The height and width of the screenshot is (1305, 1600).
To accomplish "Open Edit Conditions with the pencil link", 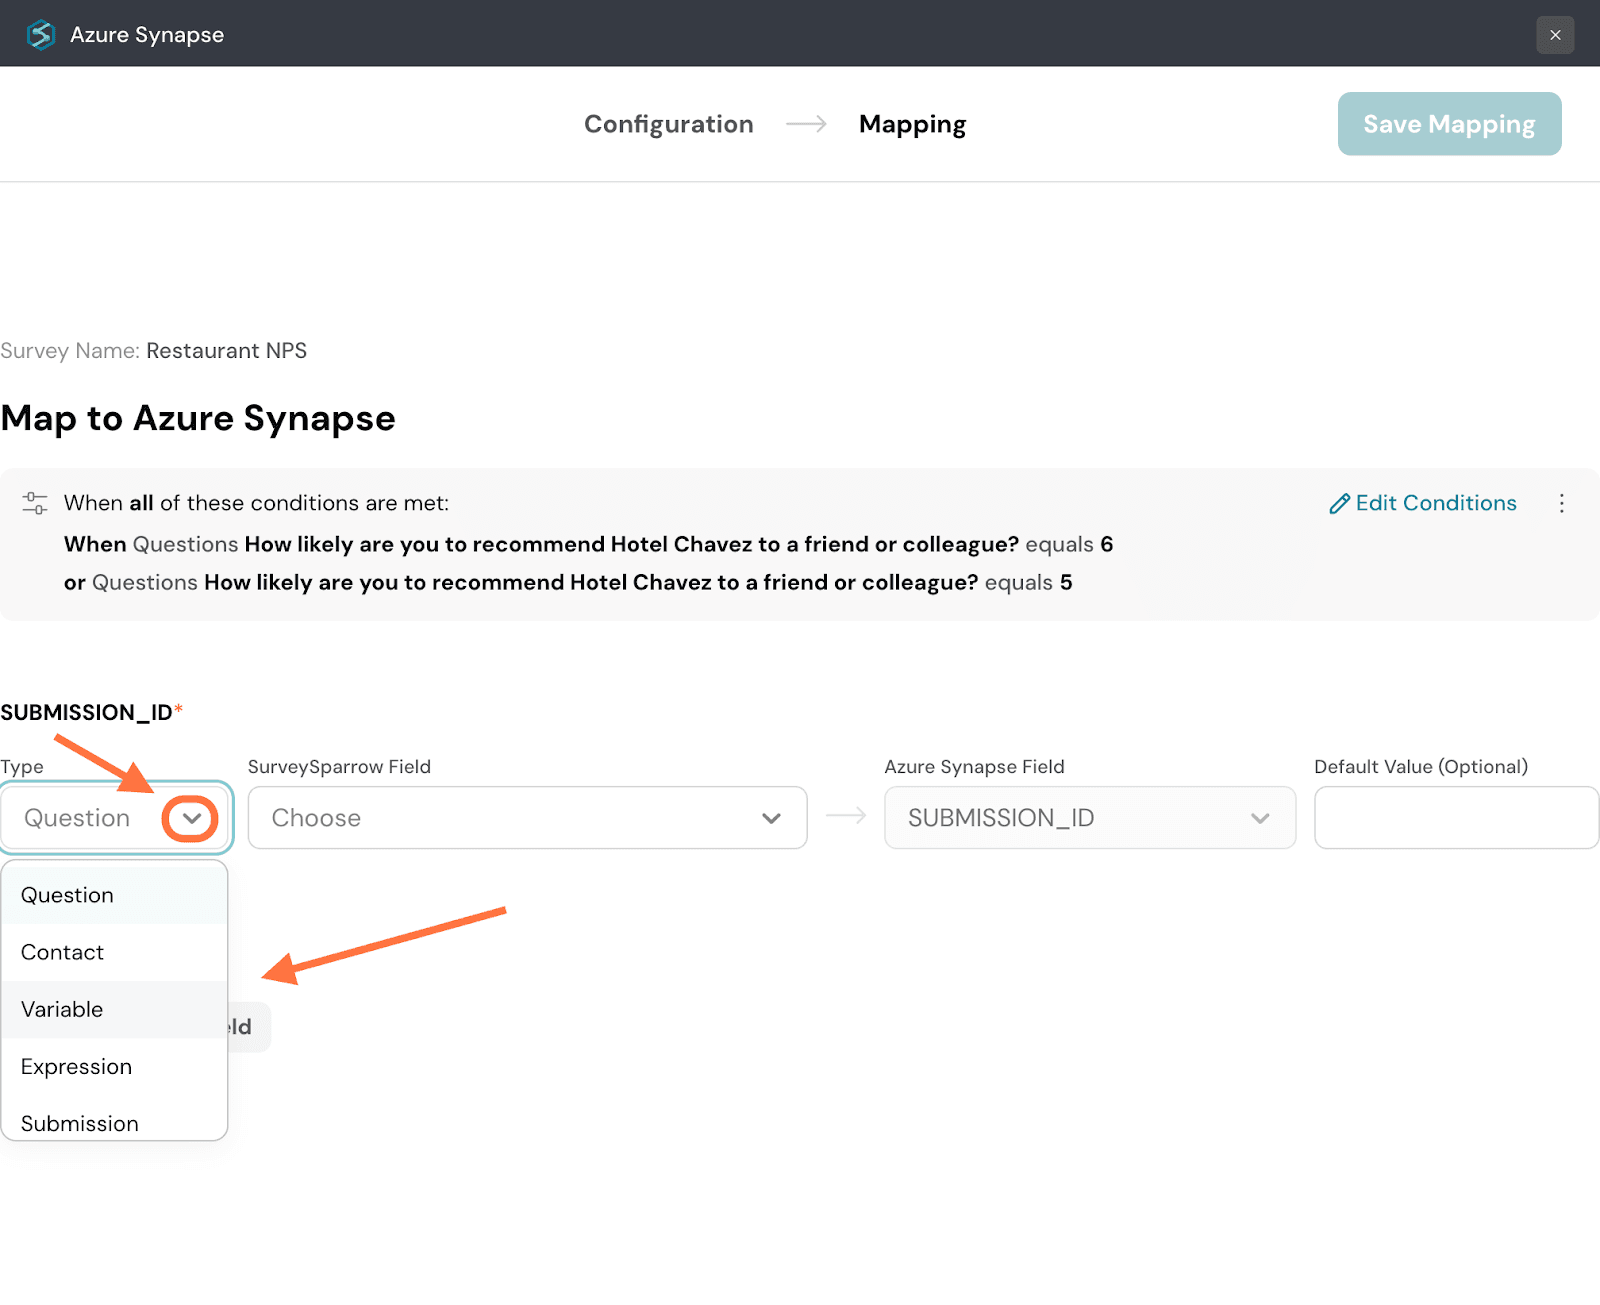I will [x=1422, y=503].
